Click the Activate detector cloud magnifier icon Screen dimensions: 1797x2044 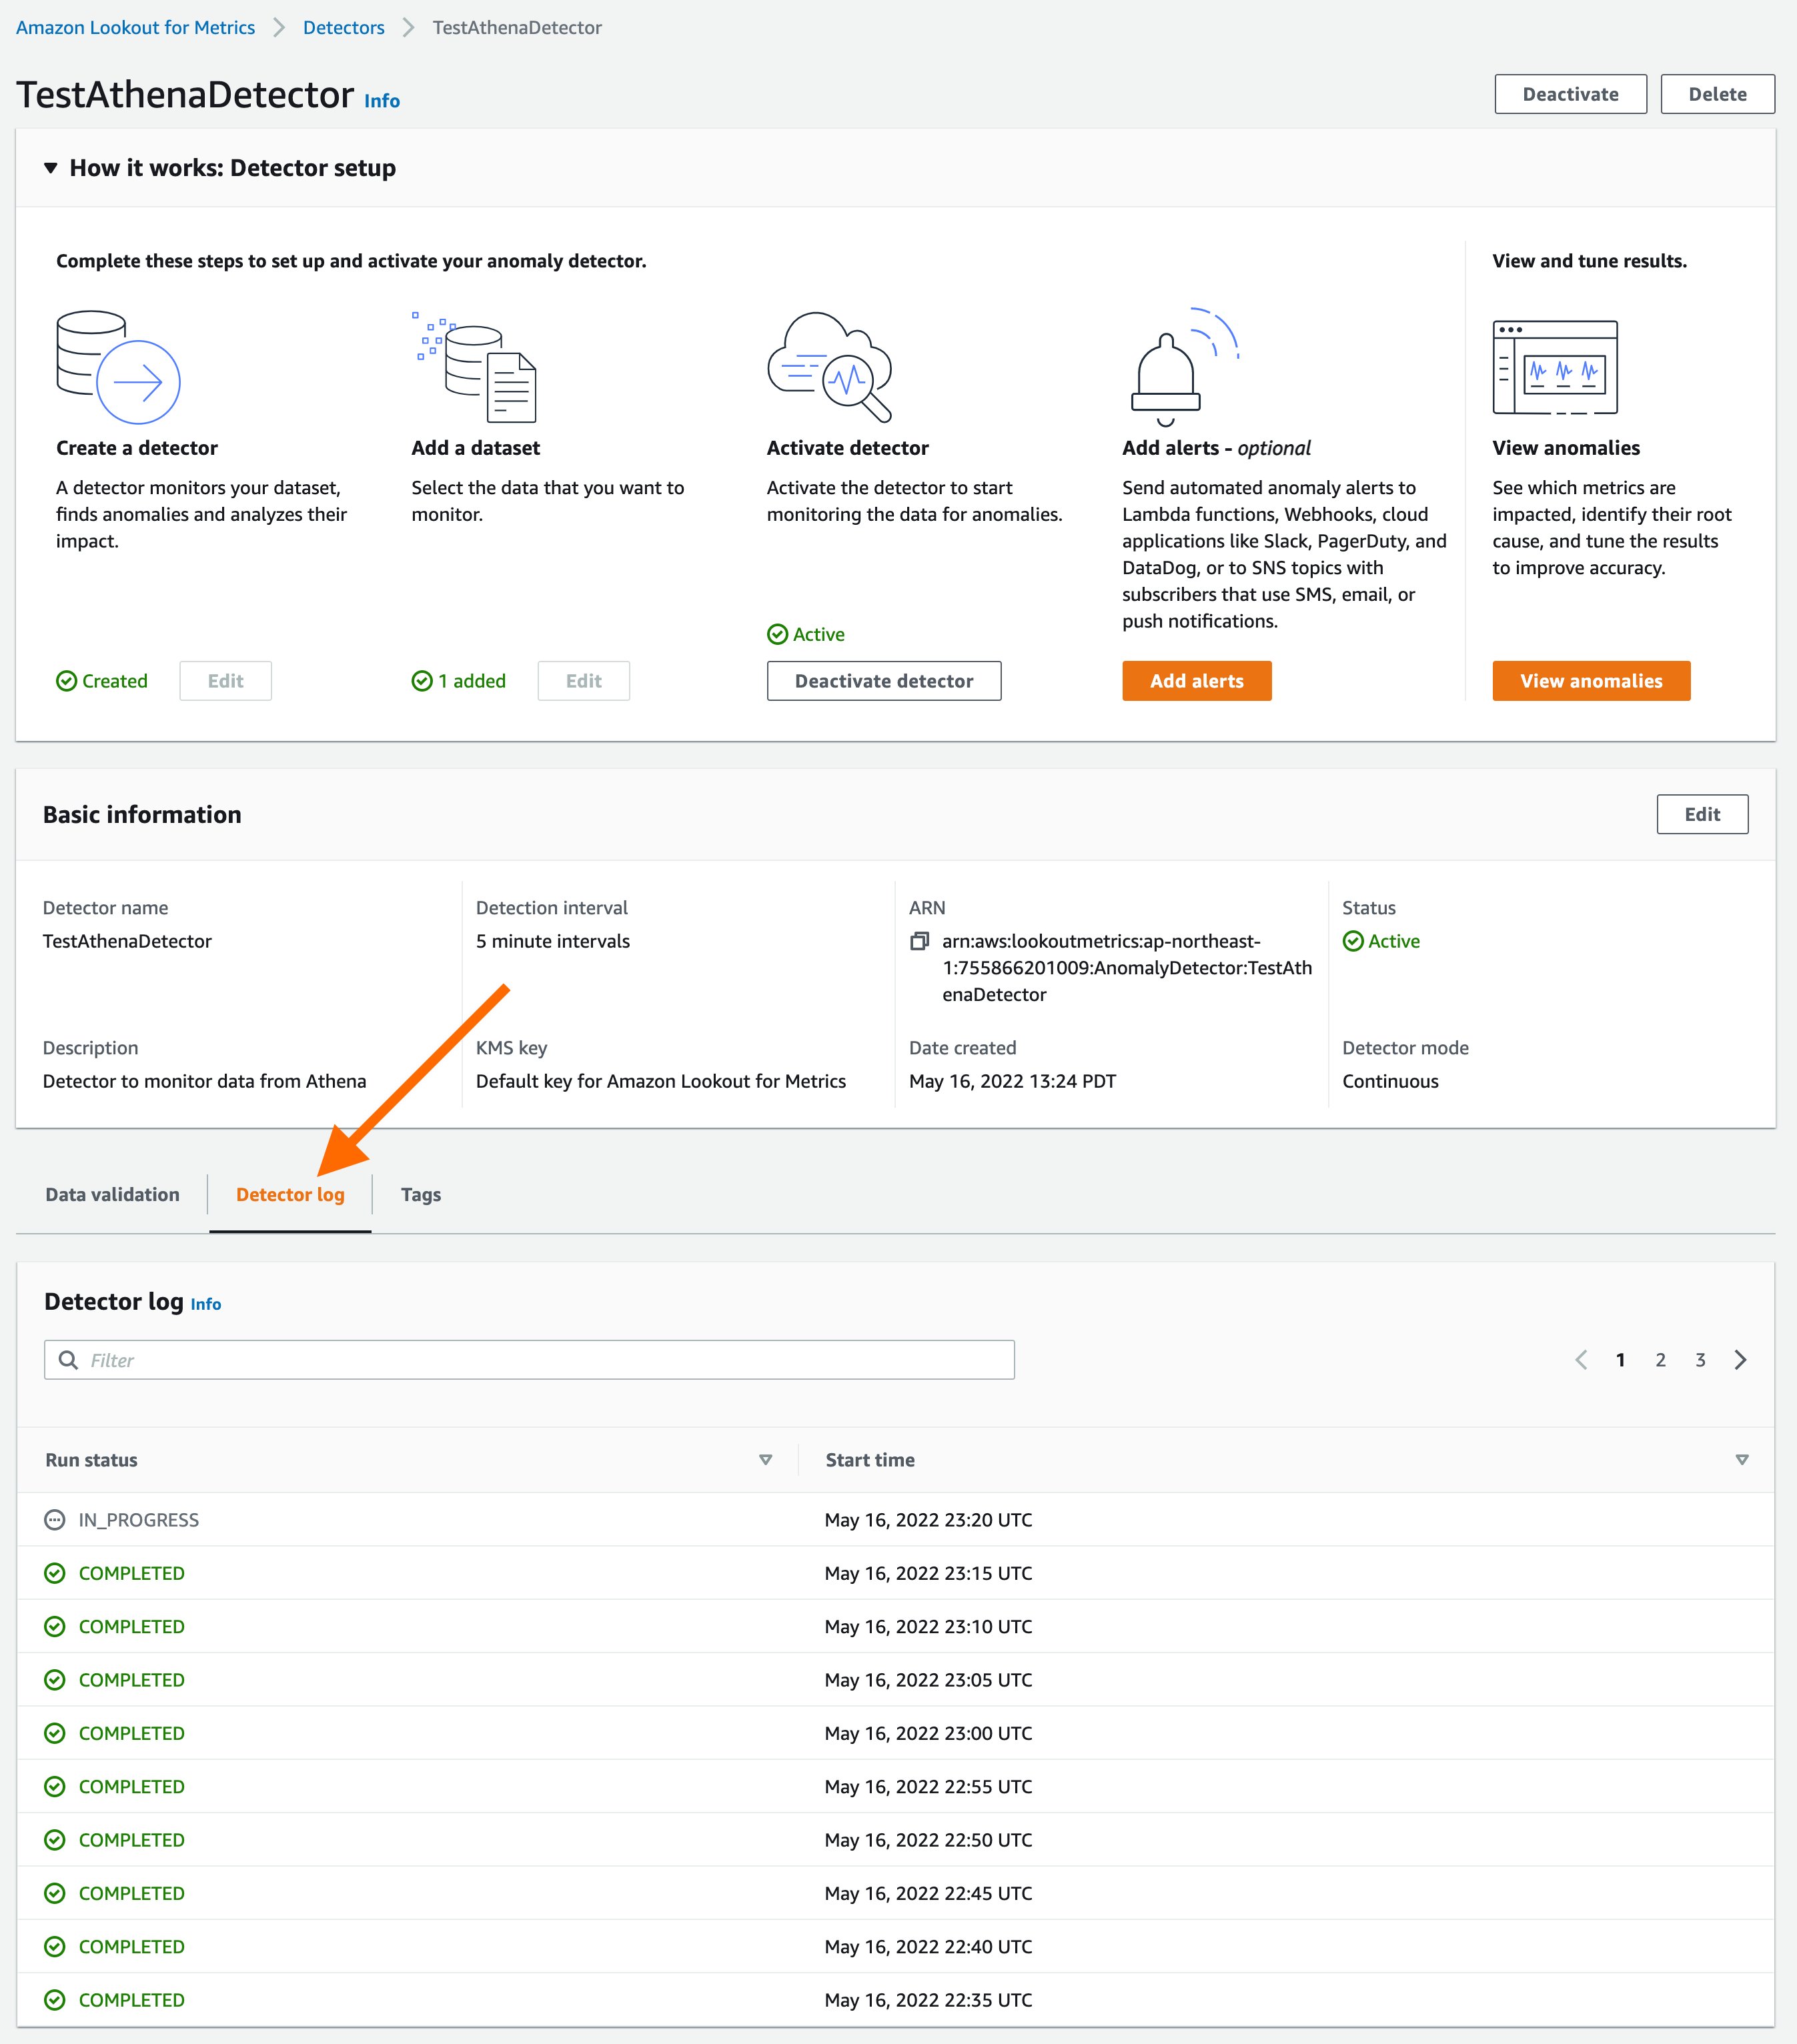click(829, 367)
